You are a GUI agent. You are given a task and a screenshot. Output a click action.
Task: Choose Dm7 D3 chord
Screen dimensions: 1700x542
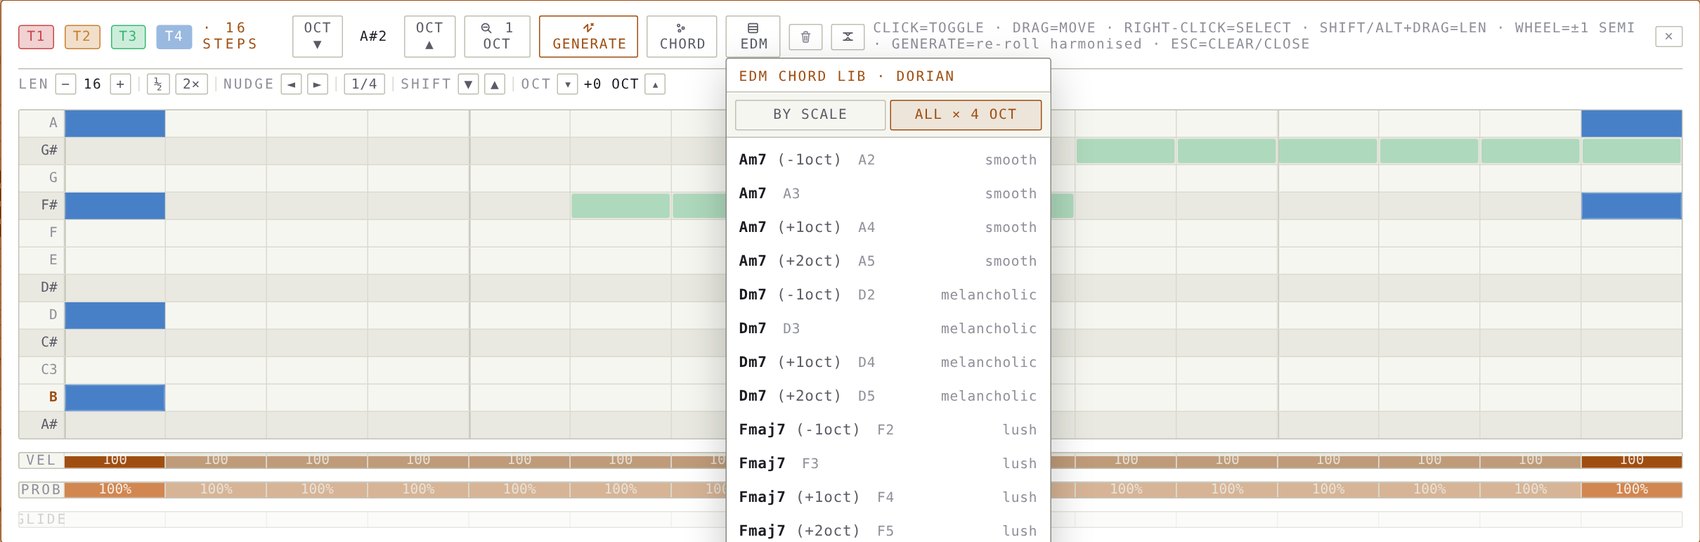888,329
